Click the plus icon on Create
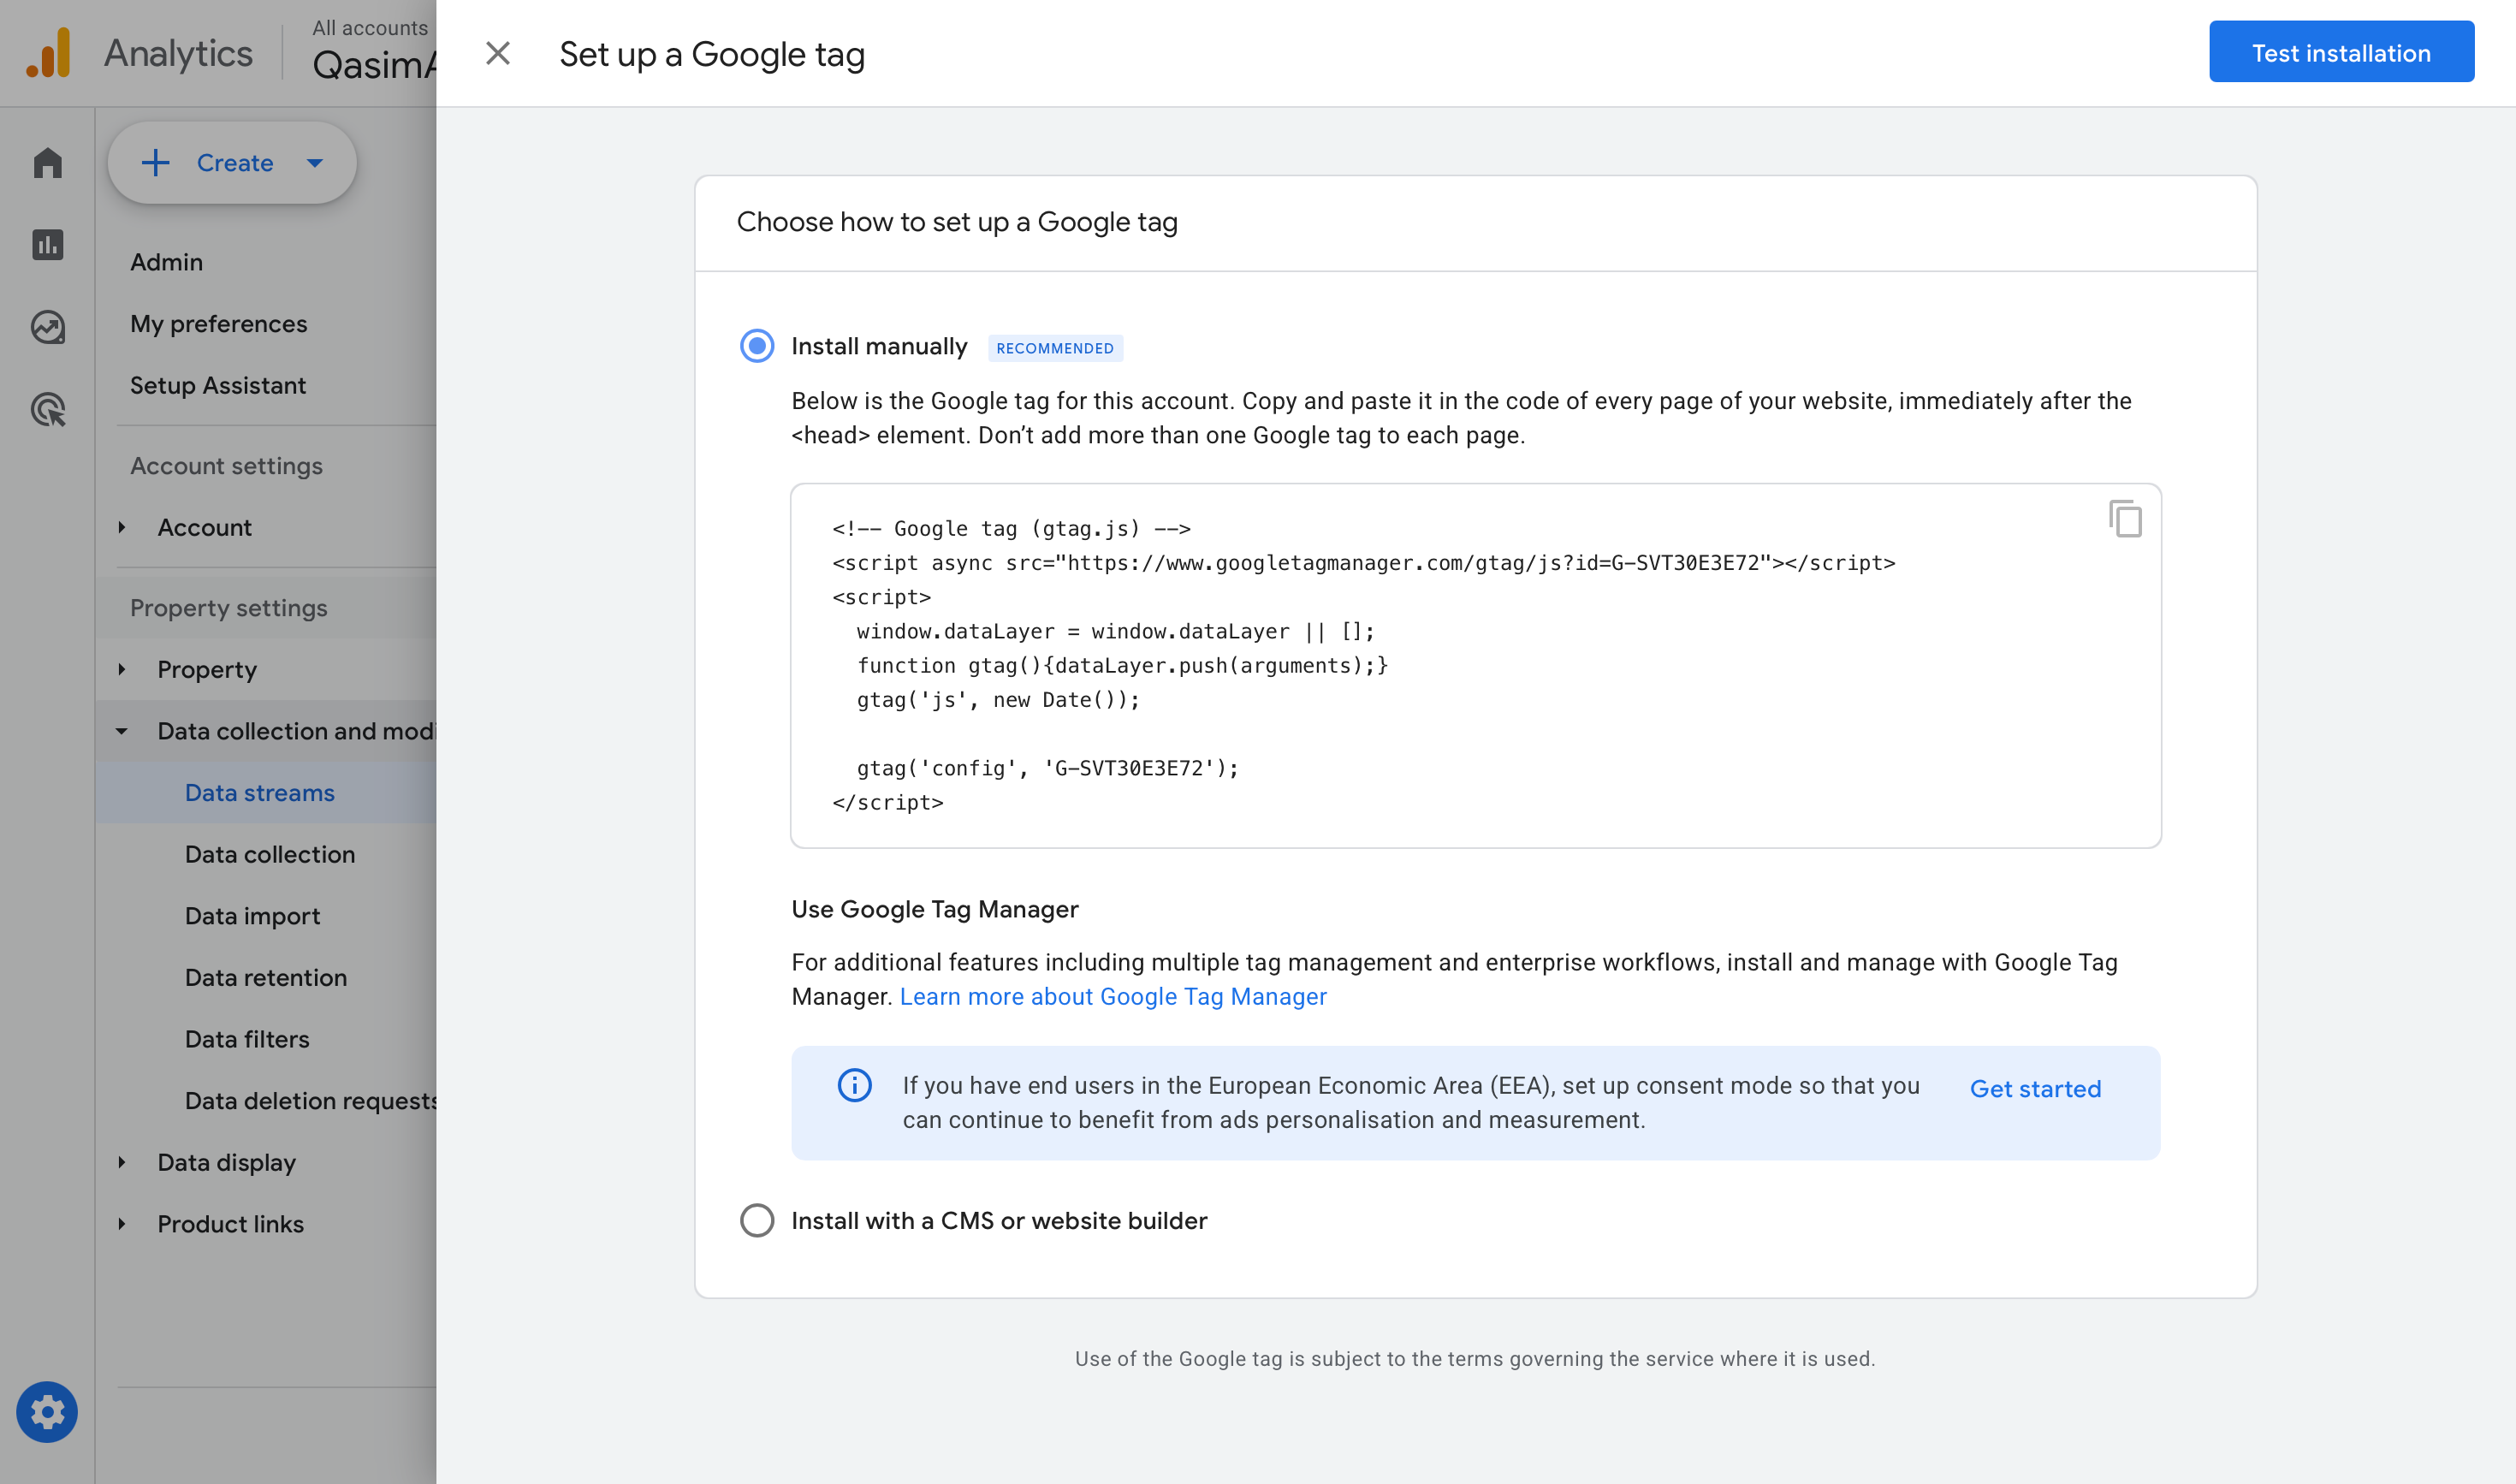Viewport: 2516px width, 1484px height. tap(155, 163)
